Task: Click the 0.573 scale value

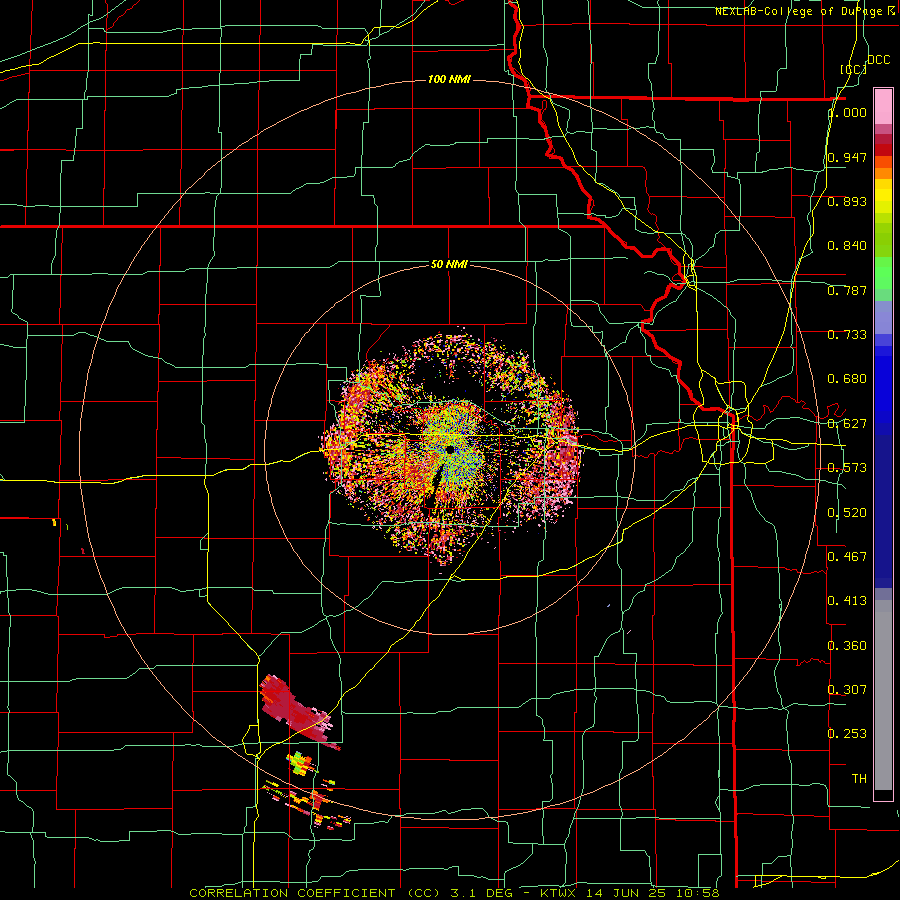Action: 847,468
